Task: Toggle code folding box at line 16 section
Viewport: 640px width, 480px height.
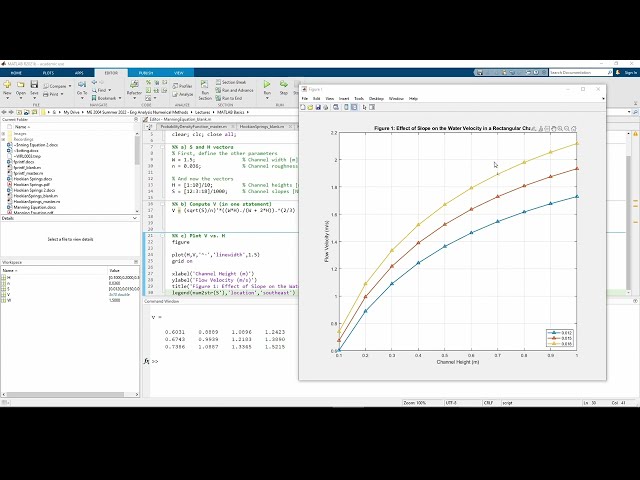Action: pyautogui.click(x=162, y=204)
